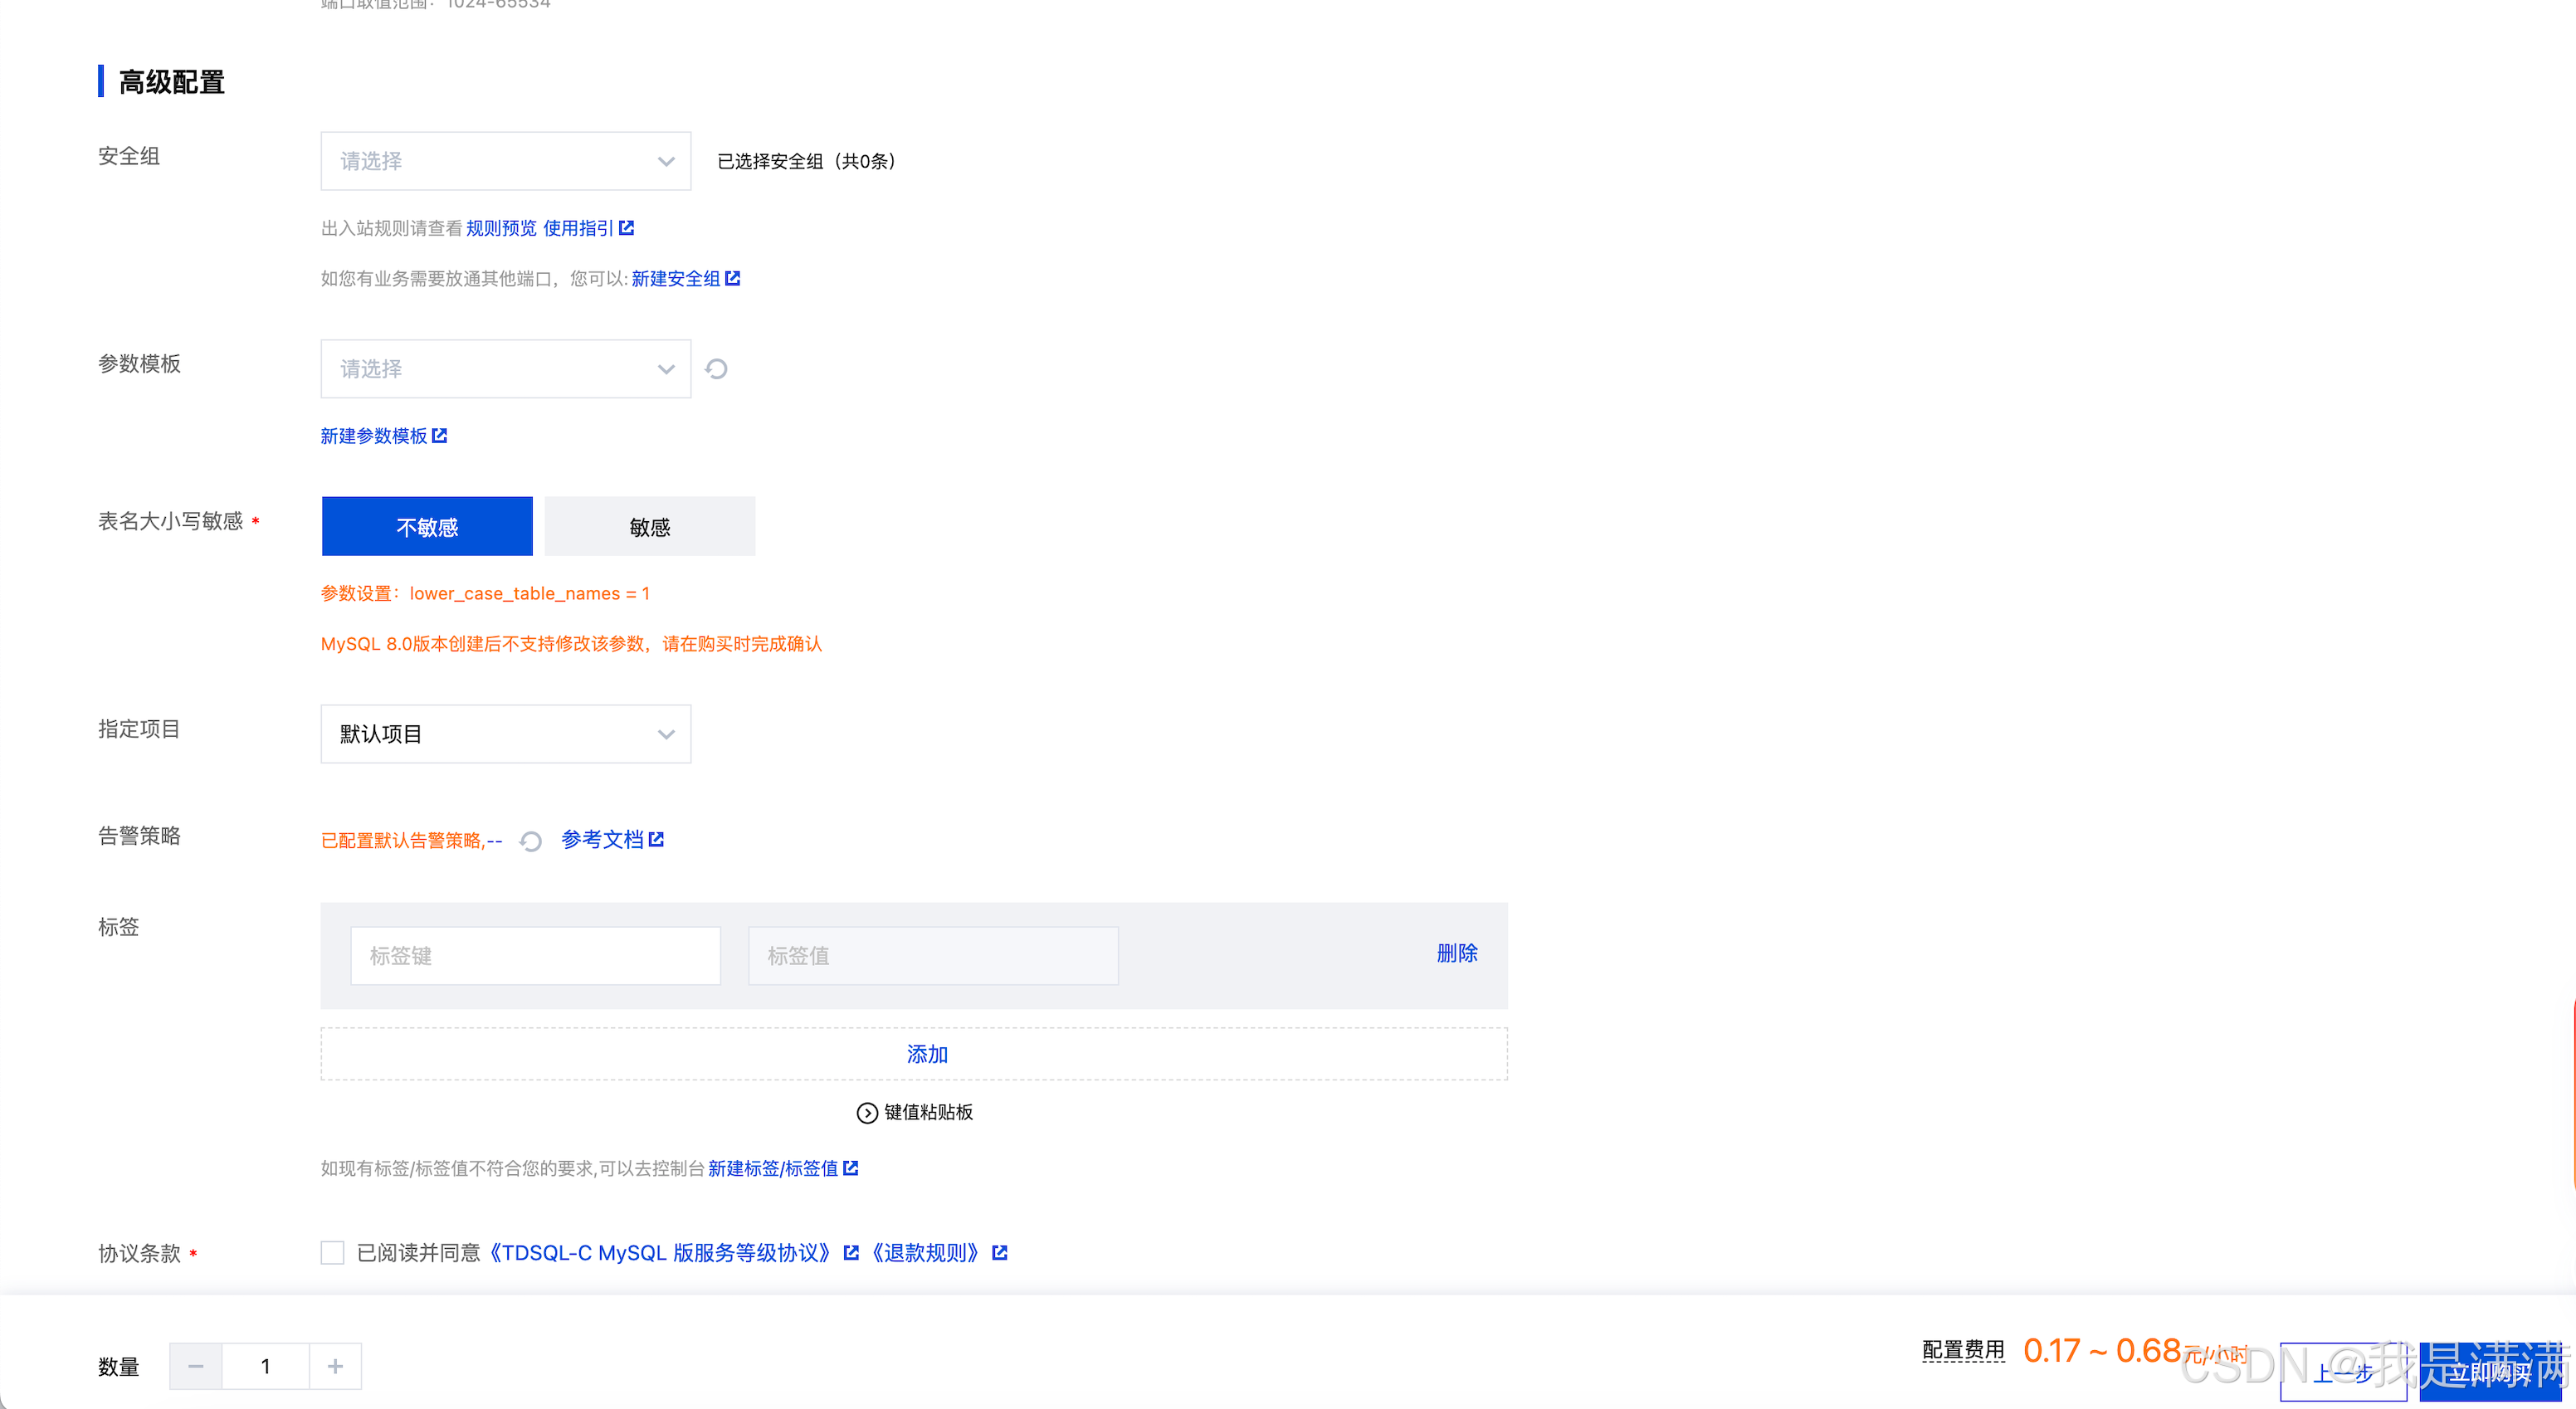Open the 规则预览 link
Image resolution: width=2576 pixels, height=1409 pixels.
tap(501, 228)
